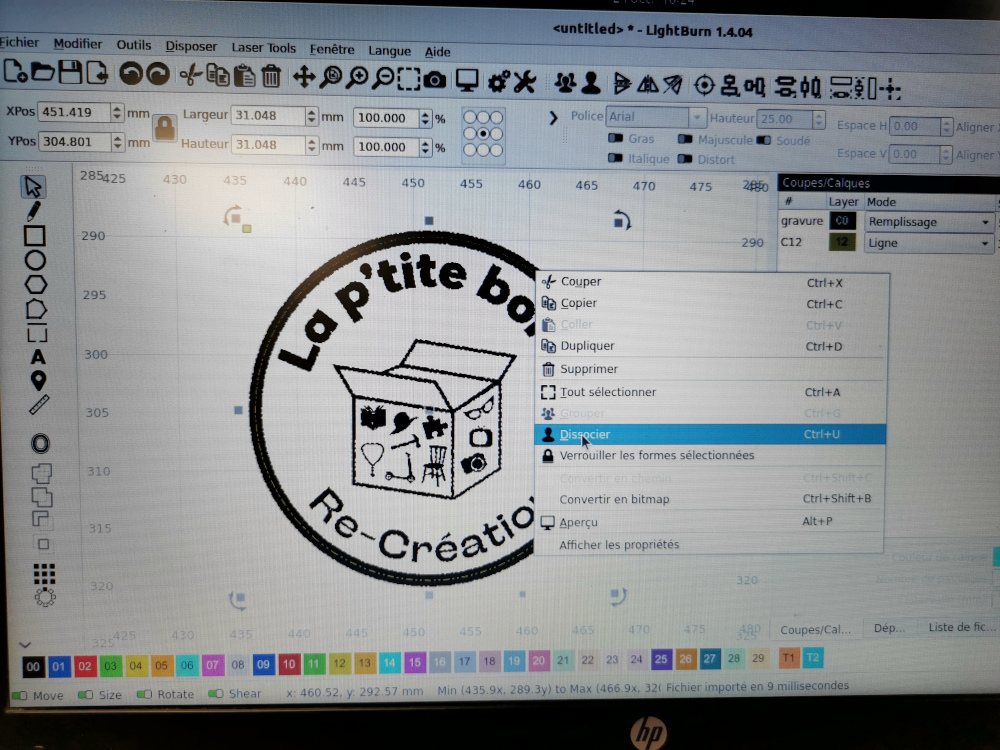This screenshot has height=750, width=1000.
Task: Open the Police font dropdown
Action: pyautogui.click(x=656, y=117)
